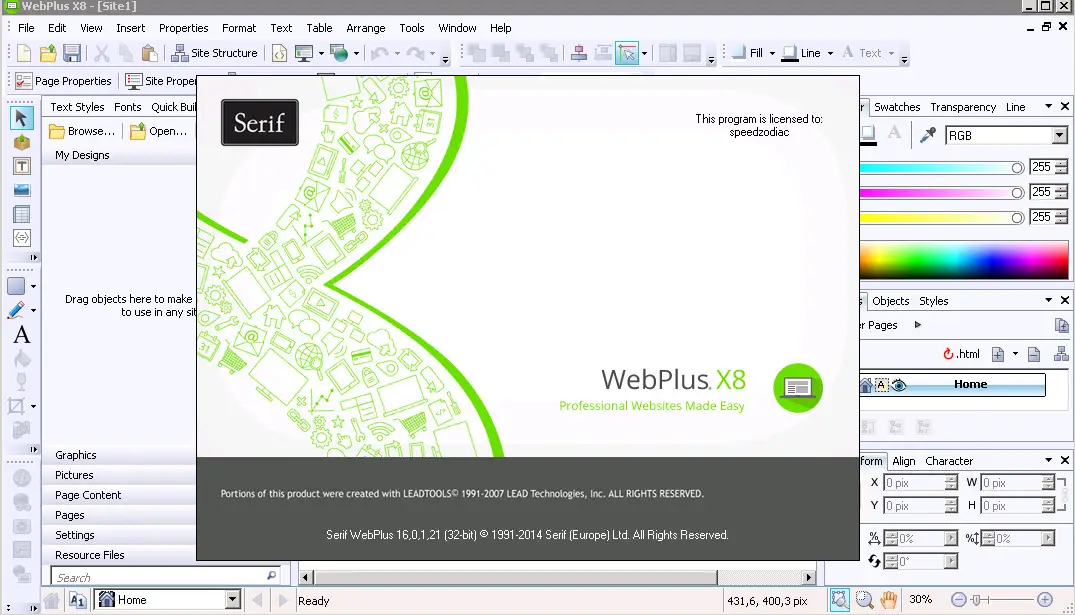Image resolution: width=1075 pixels, height=615 pixels.
Task: Toggle visibility of the Home page eye icon
Action: coord(898,384)
